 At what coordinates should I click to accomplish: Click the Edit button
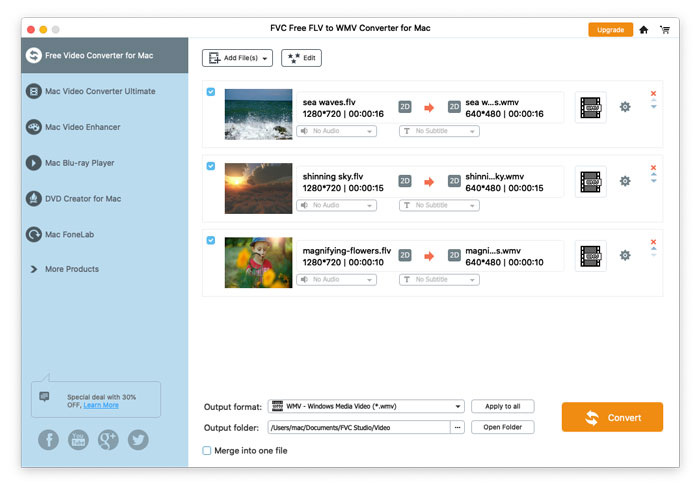point(301,58)
